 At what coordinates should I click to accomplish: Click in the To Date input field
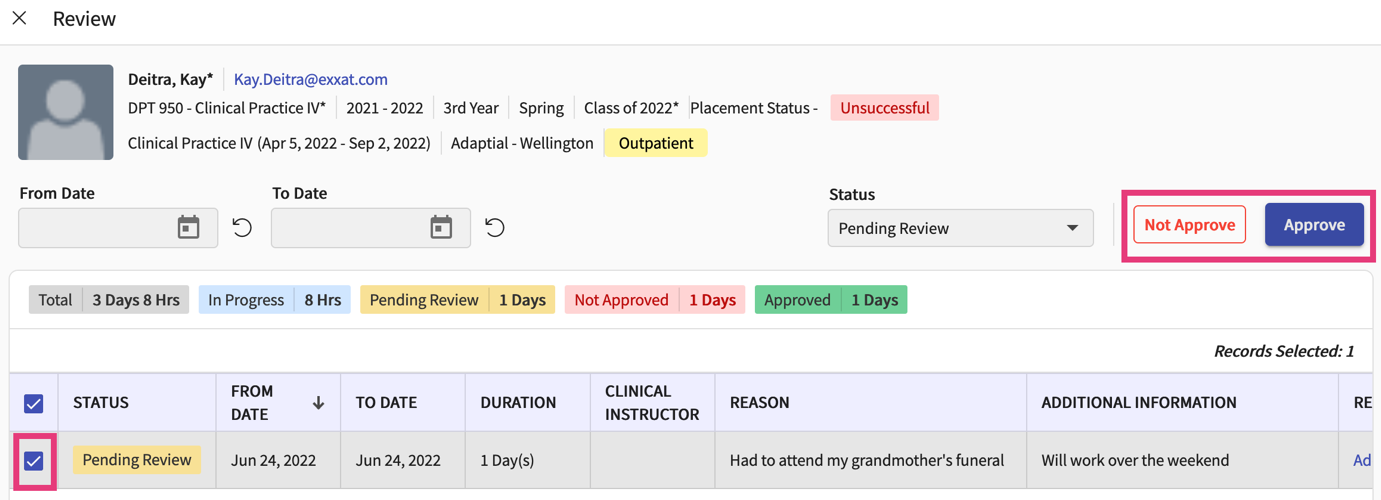coord(349,228)
